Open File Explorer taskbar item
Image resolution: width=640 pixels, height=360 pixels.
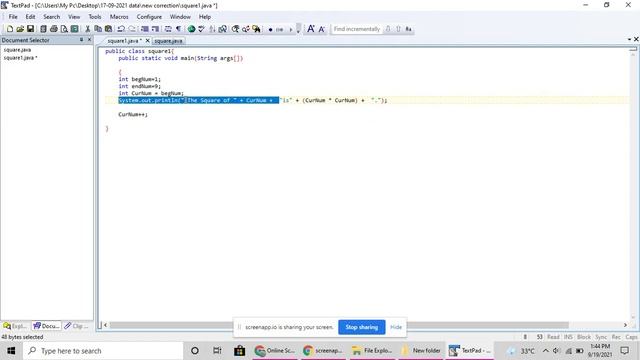373,351
